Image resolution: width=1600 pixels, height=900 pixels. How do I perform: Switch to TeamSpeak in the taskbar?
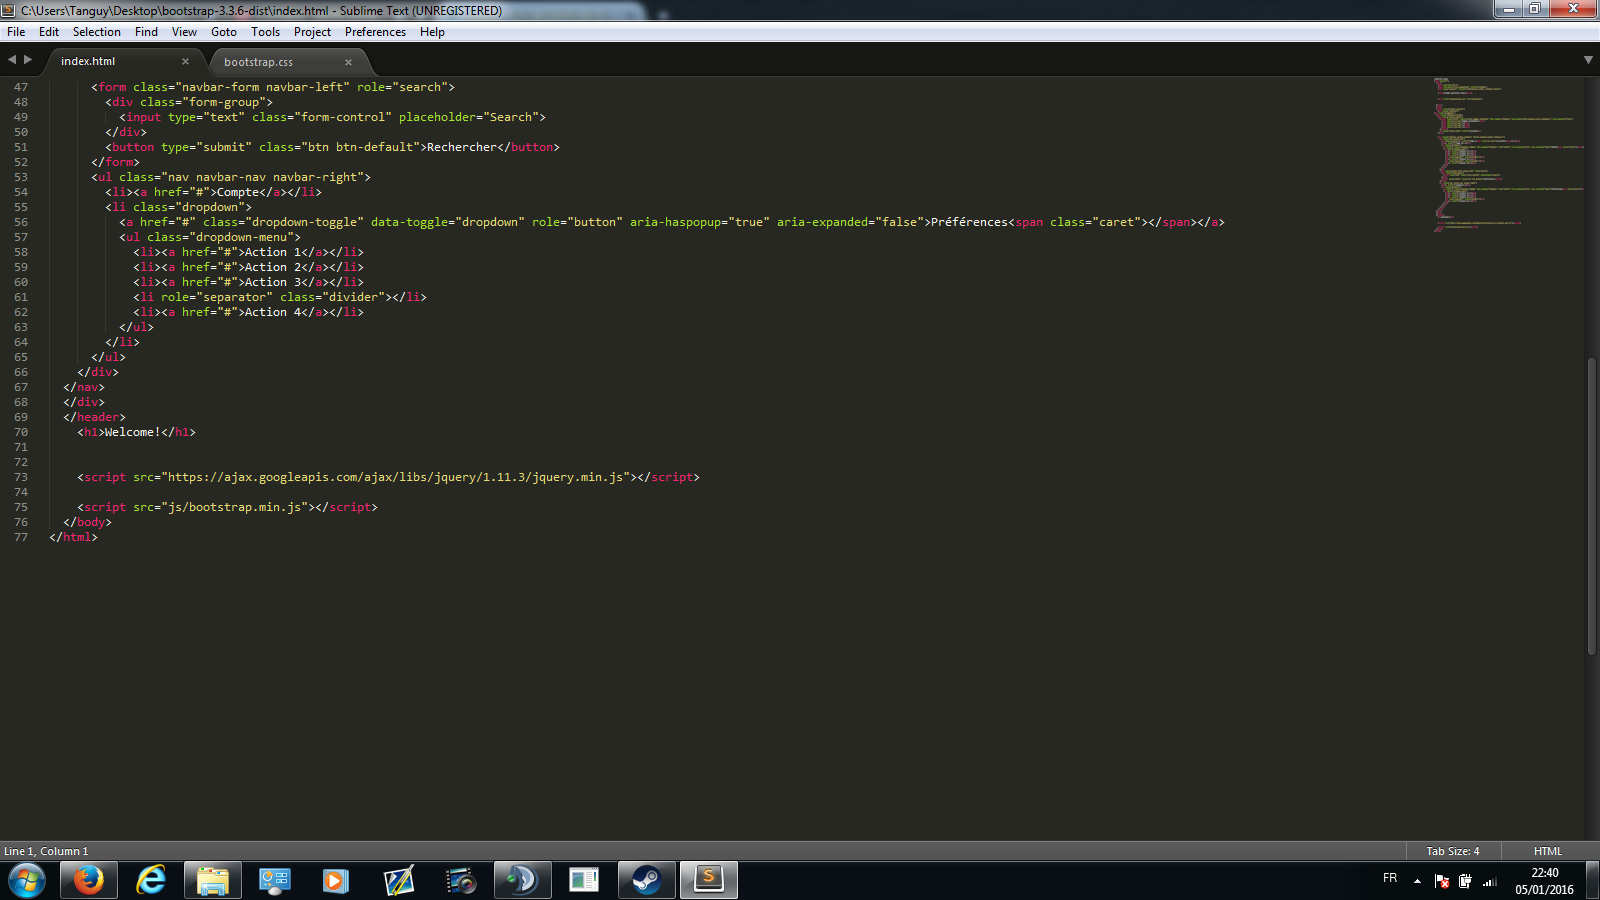pyautogui.click(x=522, y=880)
